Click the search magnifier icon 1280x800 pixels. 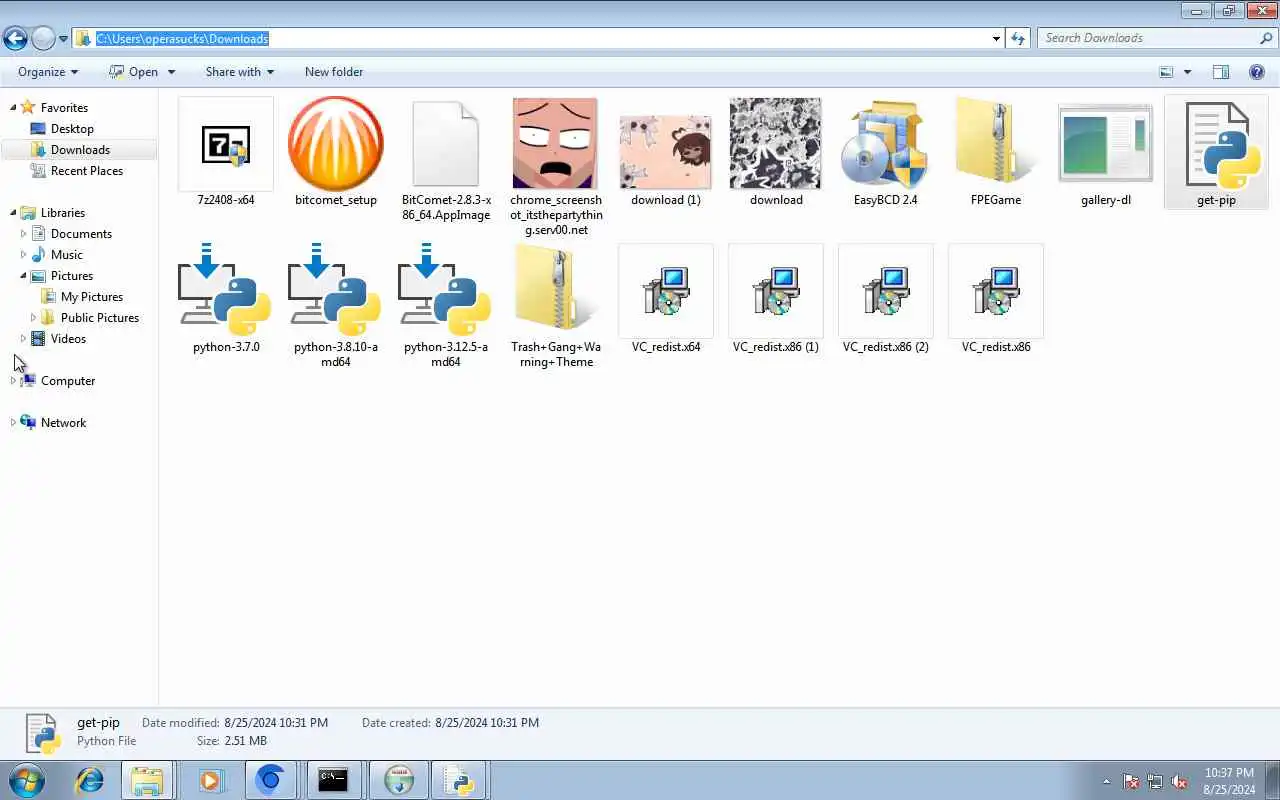coord(1266,38)
